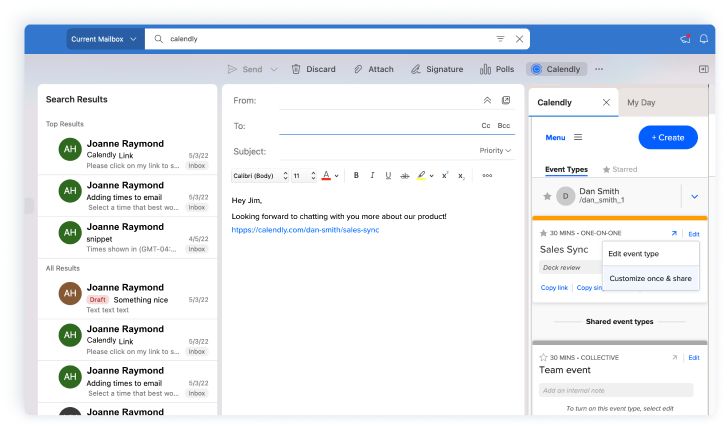Toggle superscript formatting
The image size is (727, 428).
[445, 176]
